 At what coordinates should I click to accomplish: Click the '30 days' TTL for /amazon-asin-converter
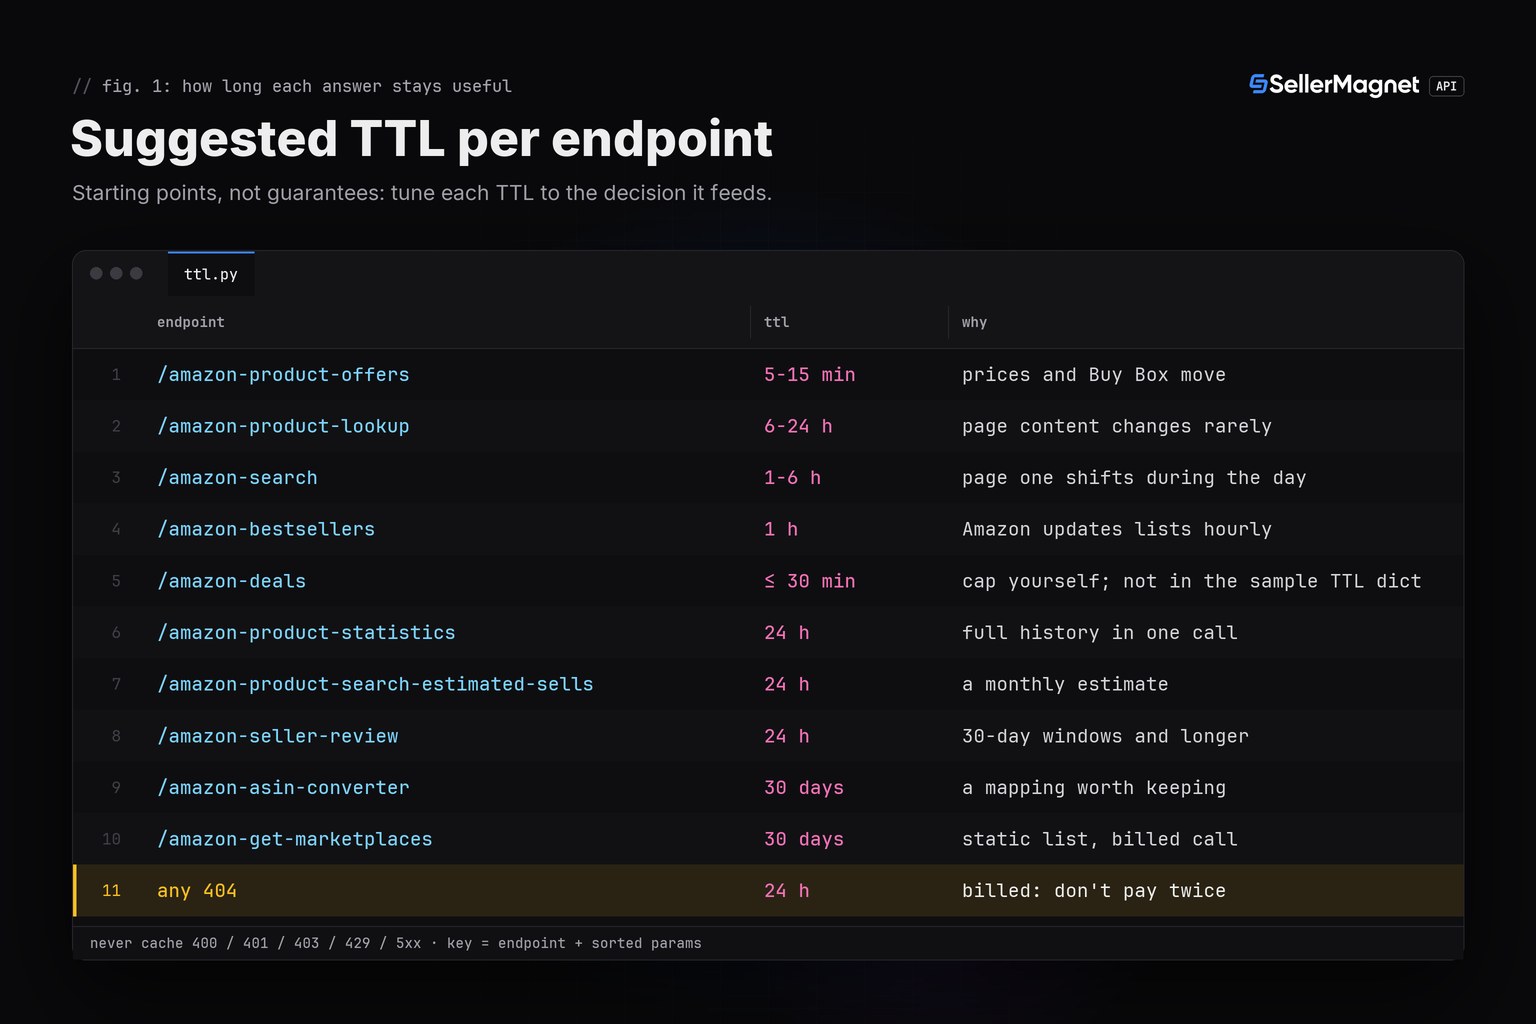804,788
